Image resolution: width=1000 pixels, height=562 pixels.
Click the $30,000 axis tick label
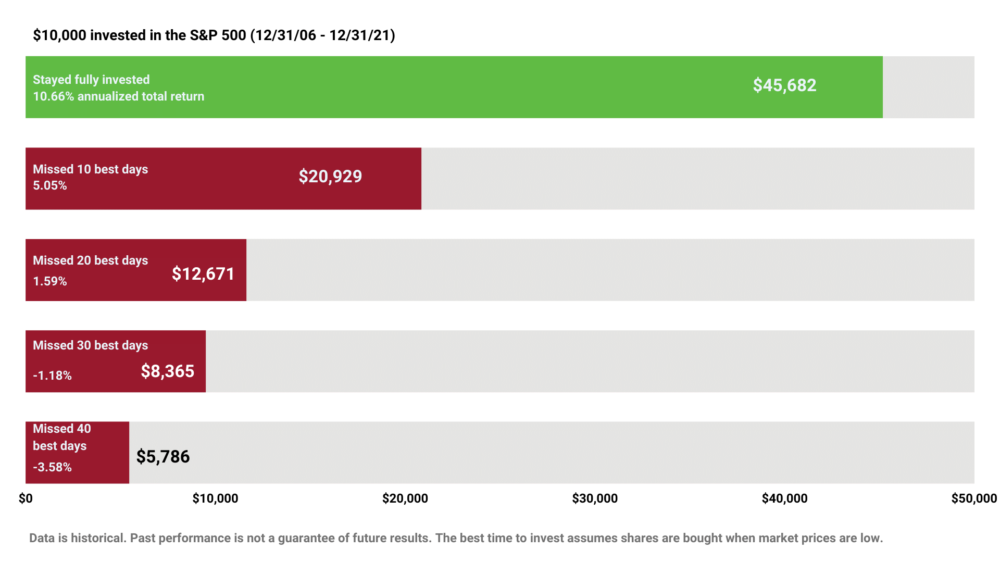tap(594, 498)
